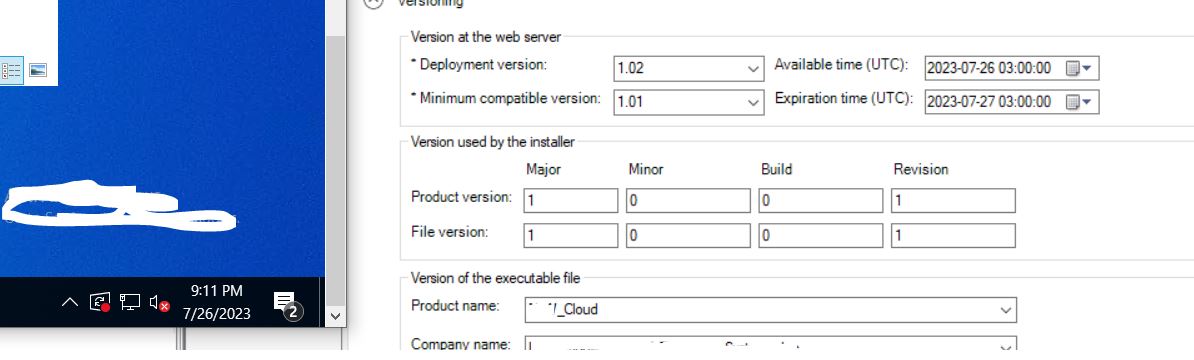Click the muted speaker volume icon
The height and width of the screenshot is (360, 1194).
pyautogui.click(x=159, y=303)
